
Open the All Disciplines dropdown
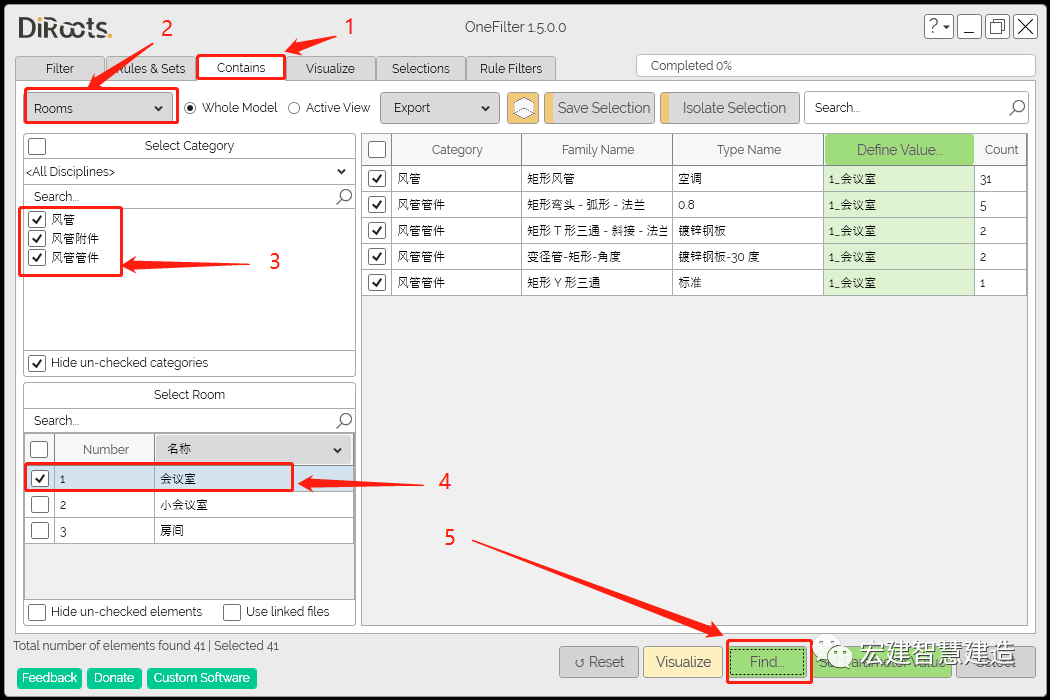click(188, 172)
